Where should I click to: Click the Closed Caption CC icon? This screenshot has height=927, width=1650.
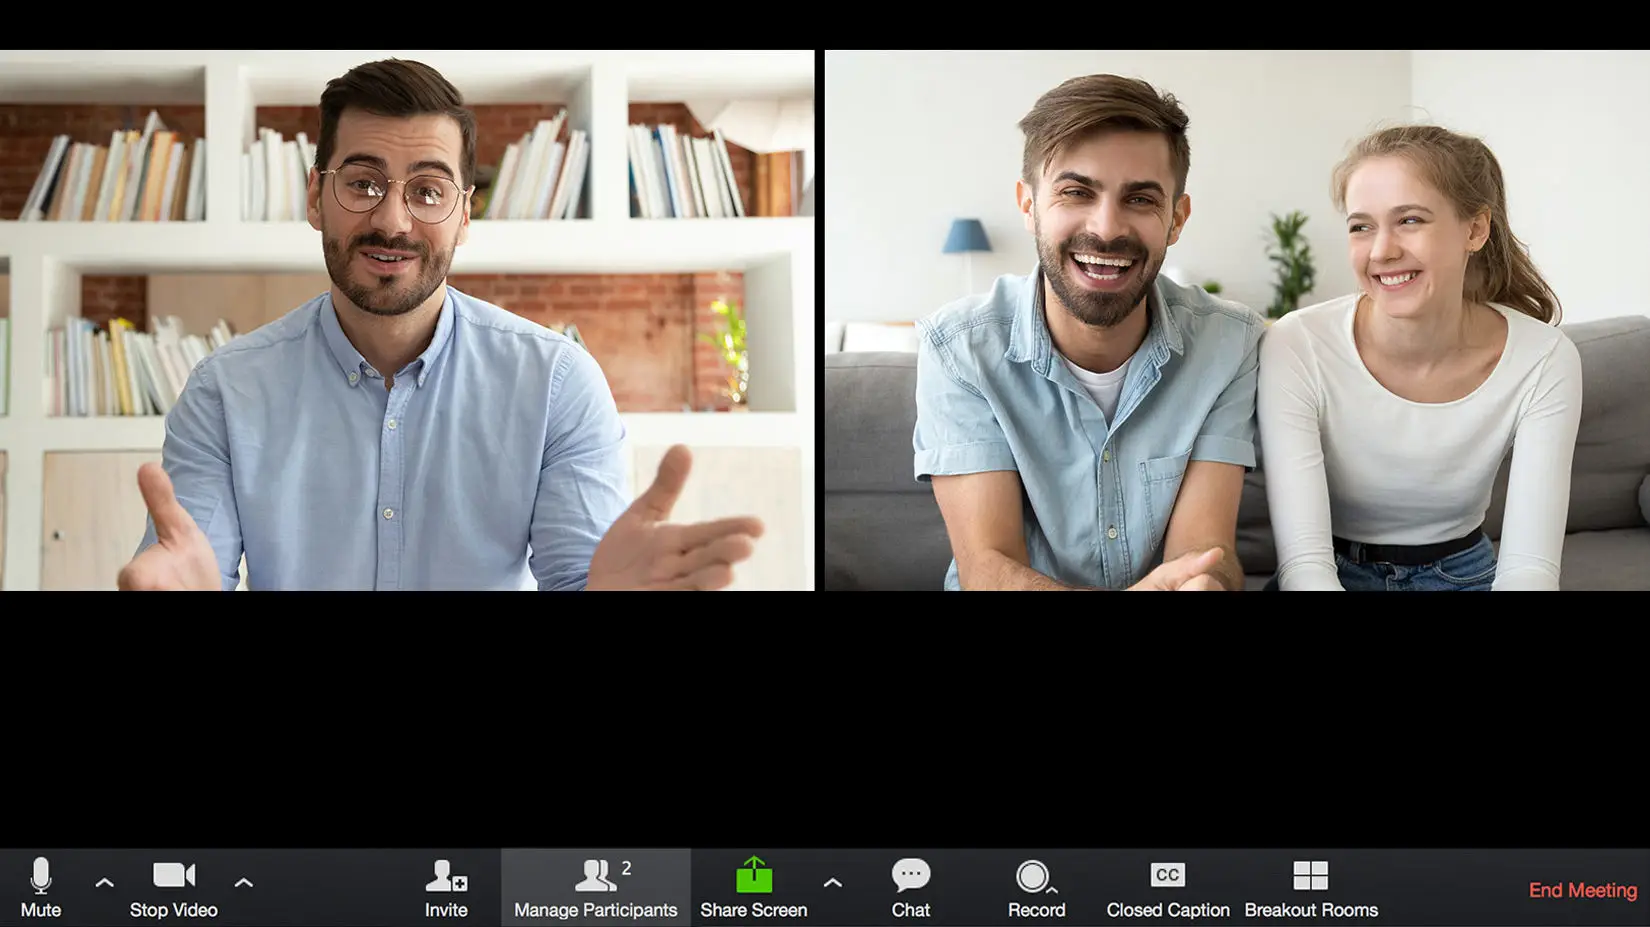pos(1167,875)
